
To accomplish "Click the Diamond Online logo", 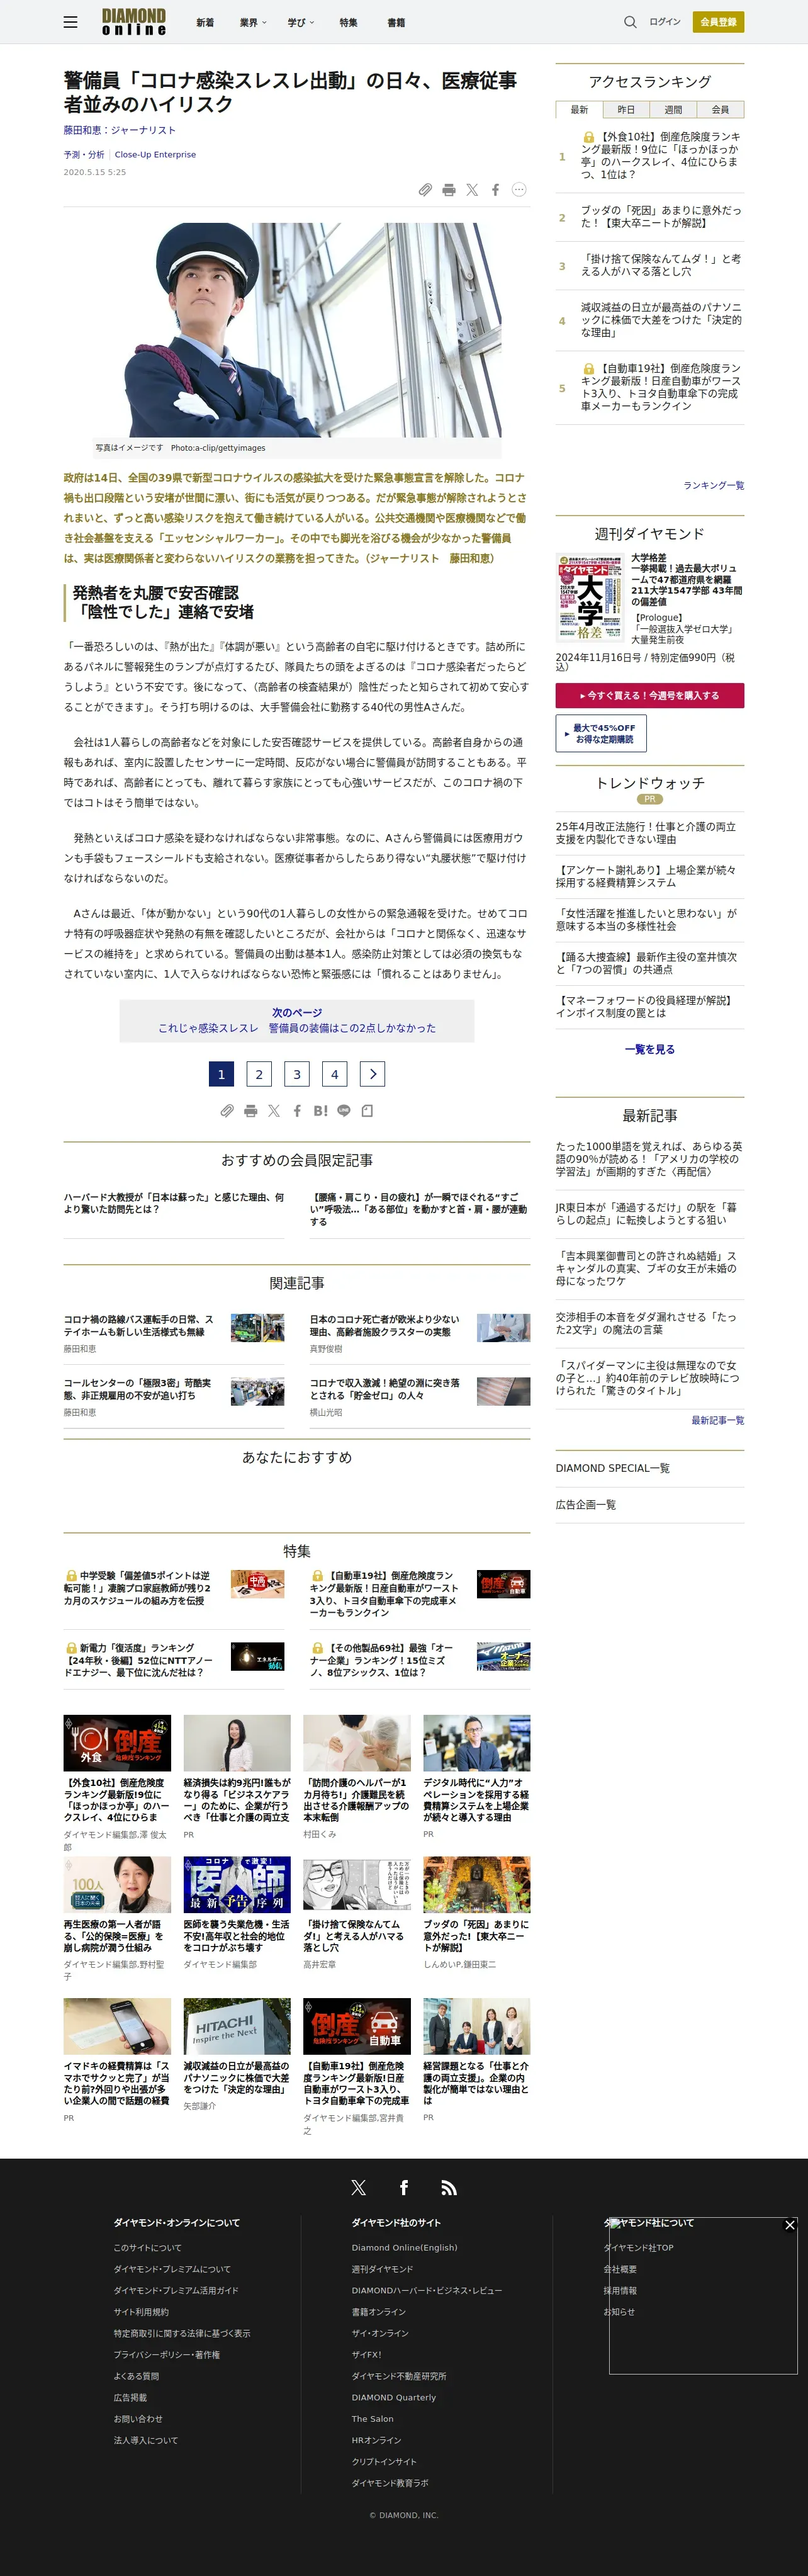I will 134,22.
